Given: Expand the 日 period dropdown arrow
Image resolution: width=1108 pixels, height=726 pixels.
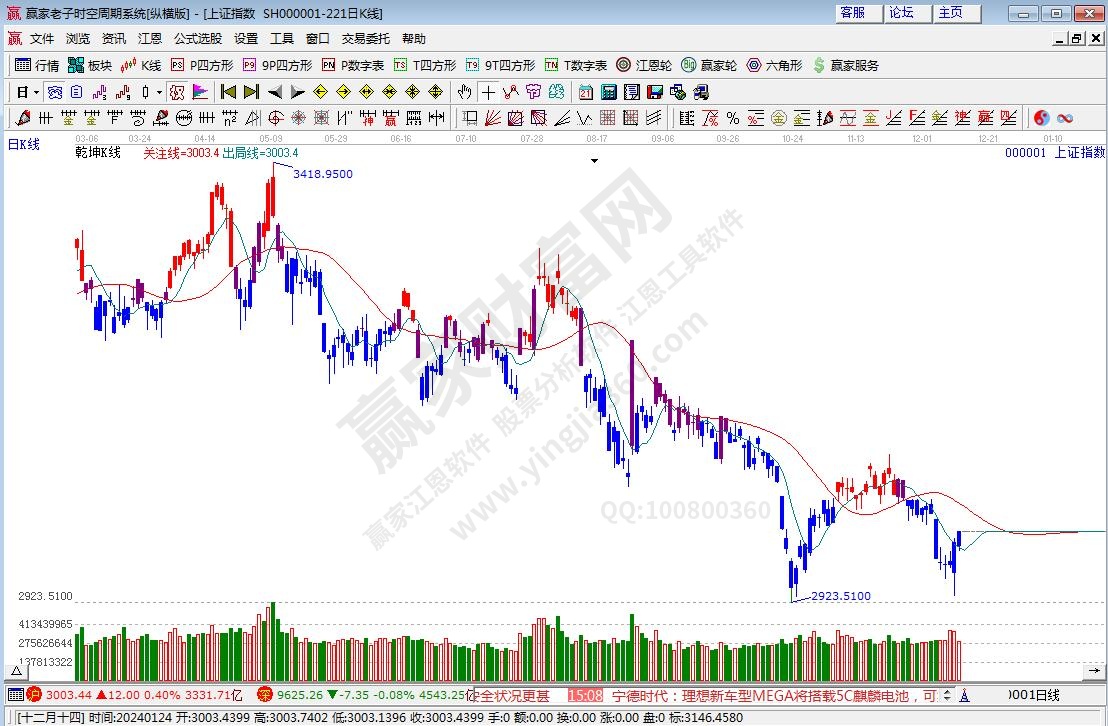Looking at the screenshot, I should (x=36, y=92).
